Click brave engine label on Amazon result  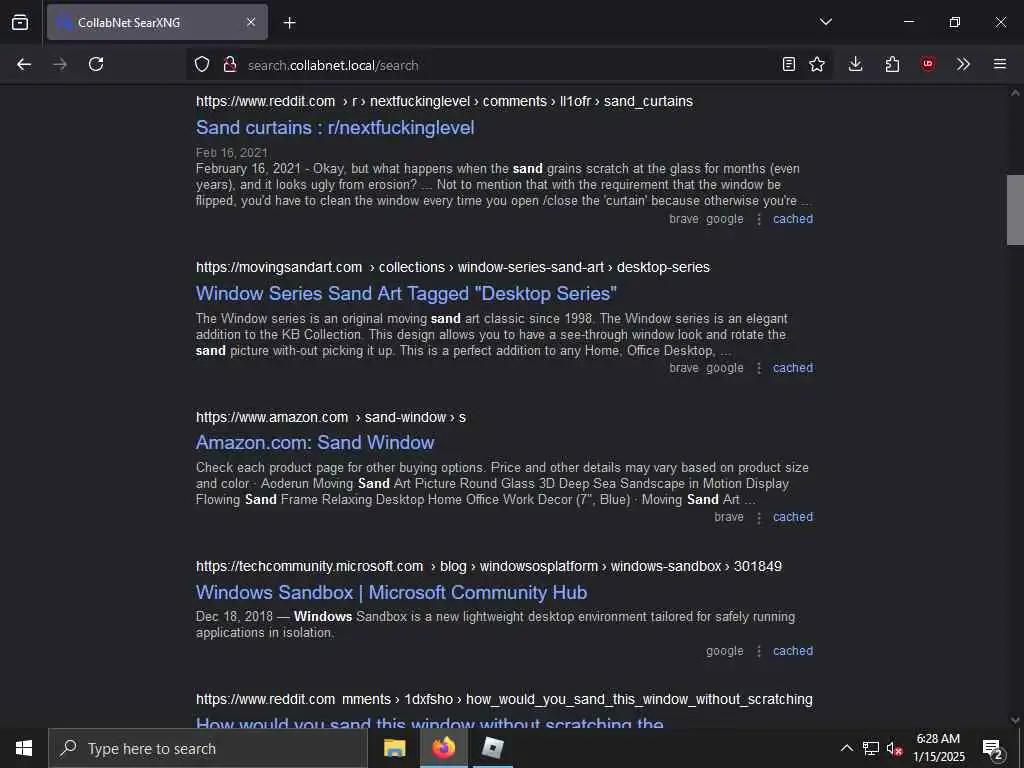[729, 517]
